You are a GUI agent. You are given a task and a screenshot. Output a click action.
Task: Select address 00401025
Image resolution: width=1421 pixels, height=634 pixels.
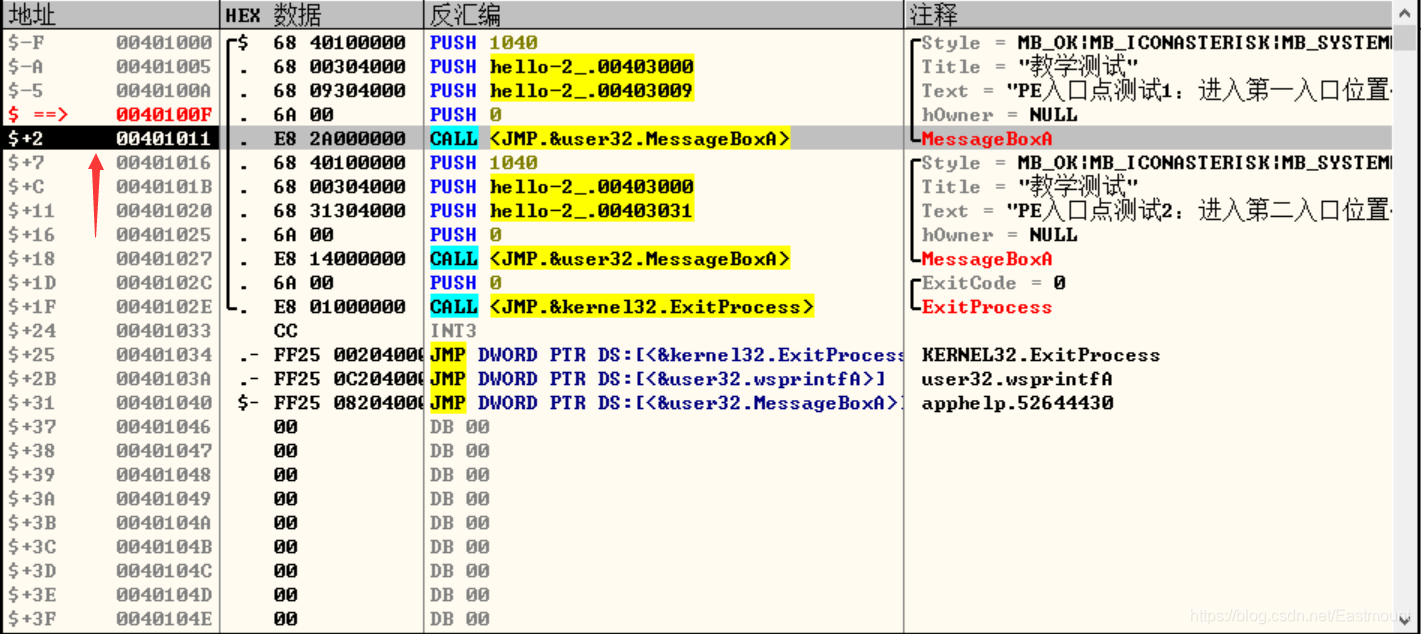(x=164, y=235)
